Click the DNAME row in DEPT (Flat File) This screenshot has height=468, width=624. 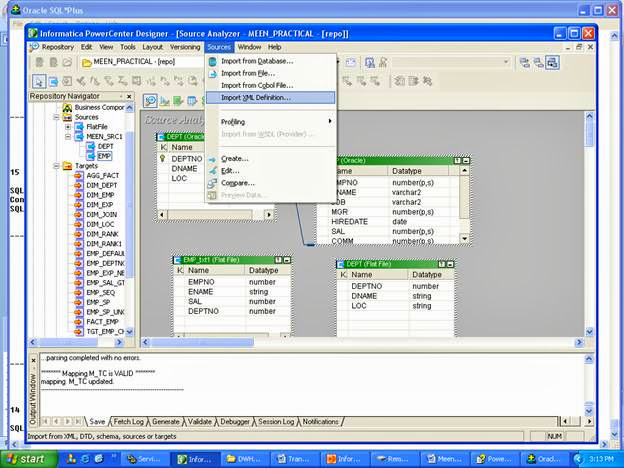(x=396, y=296)
